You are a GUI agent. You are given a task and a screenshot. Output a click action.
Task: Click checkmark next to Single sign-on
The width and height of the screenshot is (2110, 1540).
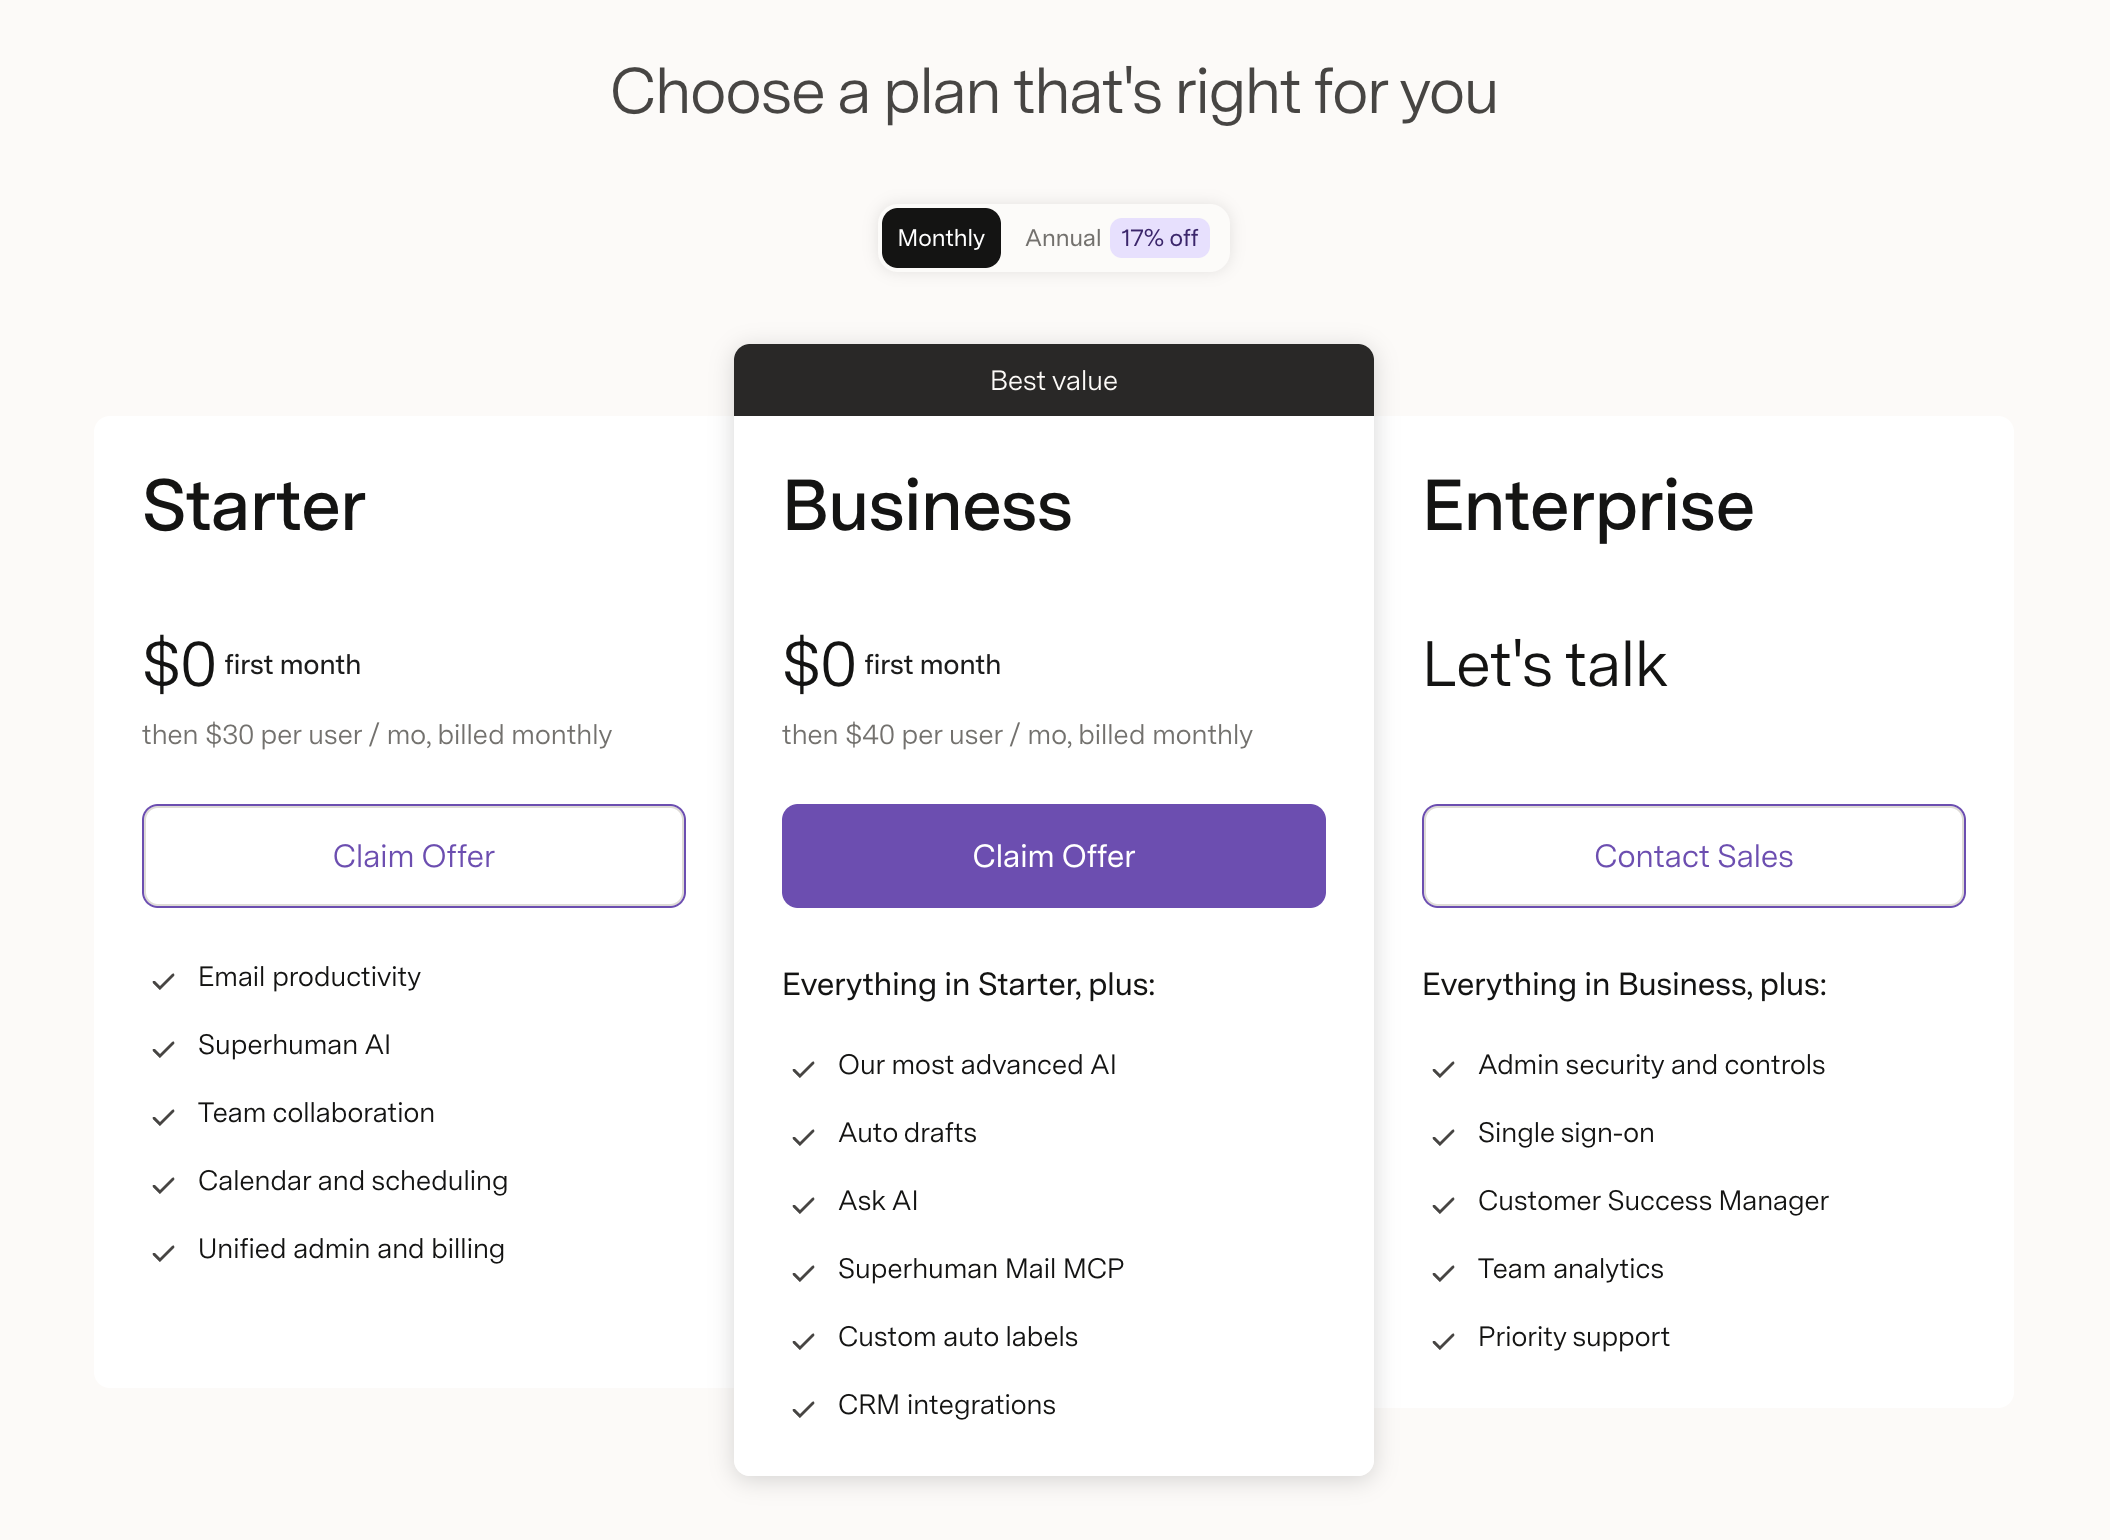point(1443,1137)
